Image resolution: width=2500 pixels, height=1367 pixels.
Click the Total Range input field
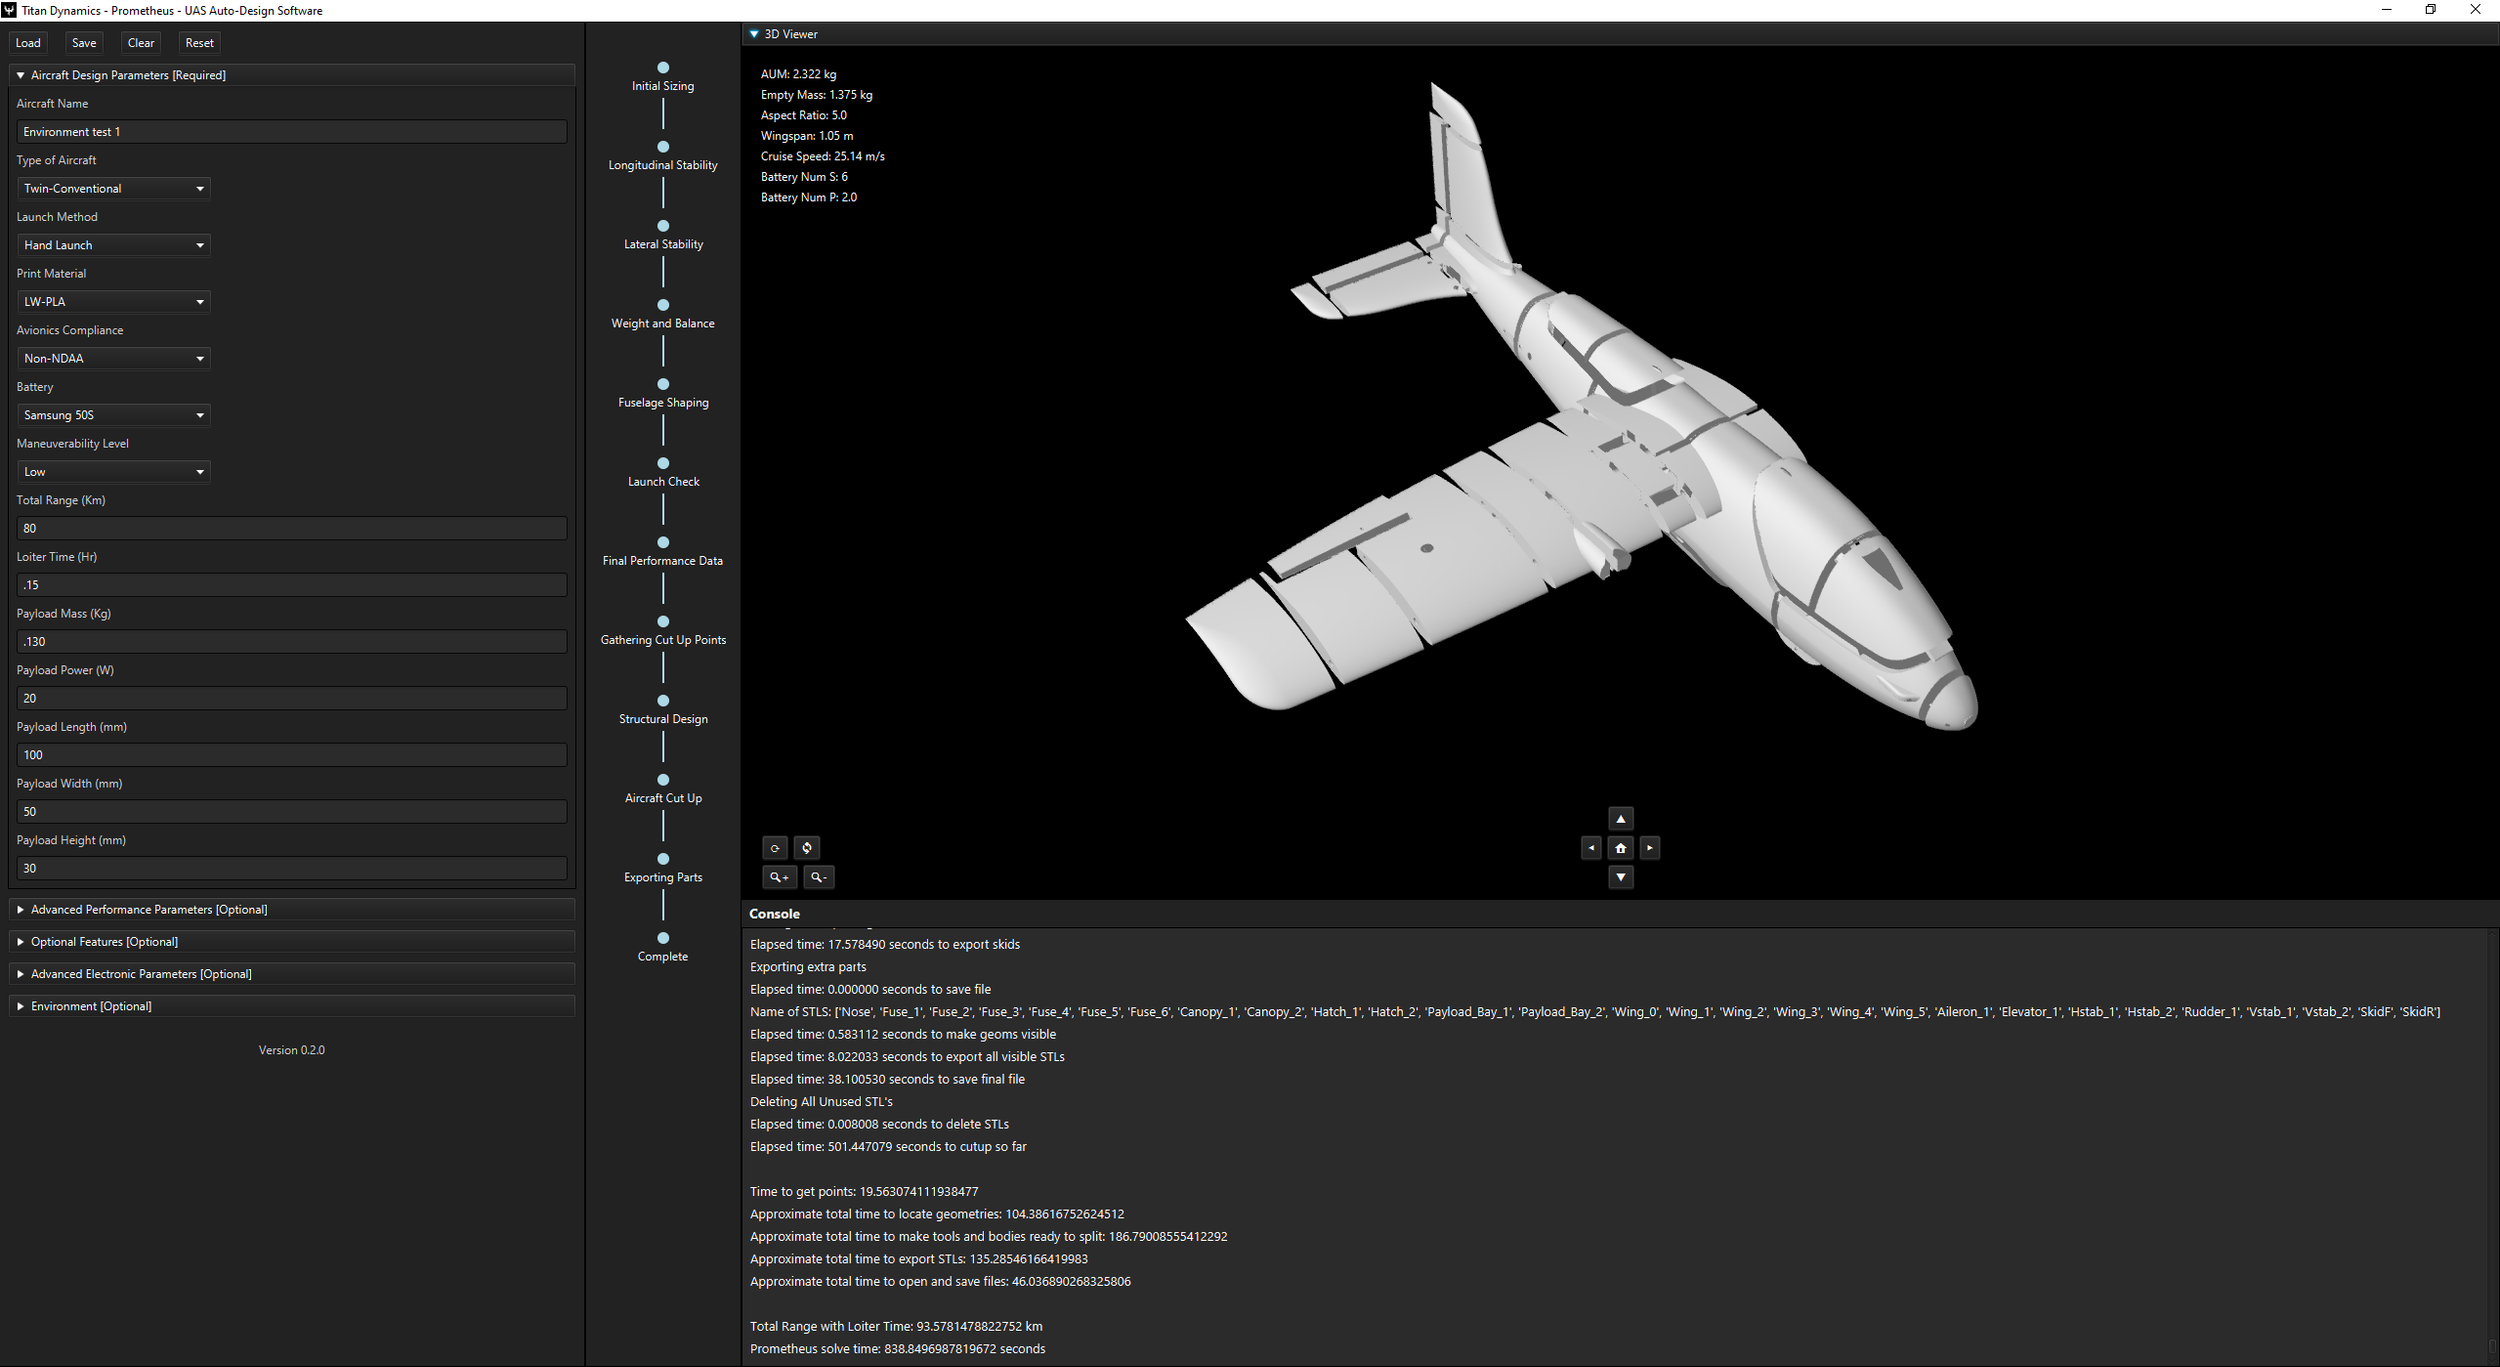pos(291,528)
